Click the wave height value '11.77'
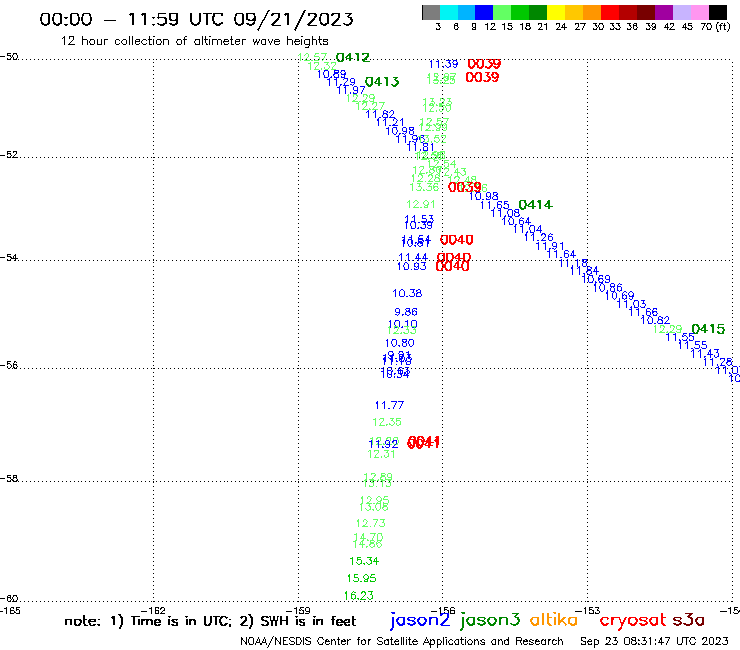This screenshot has width=740, height=650. tap(389, 405)
